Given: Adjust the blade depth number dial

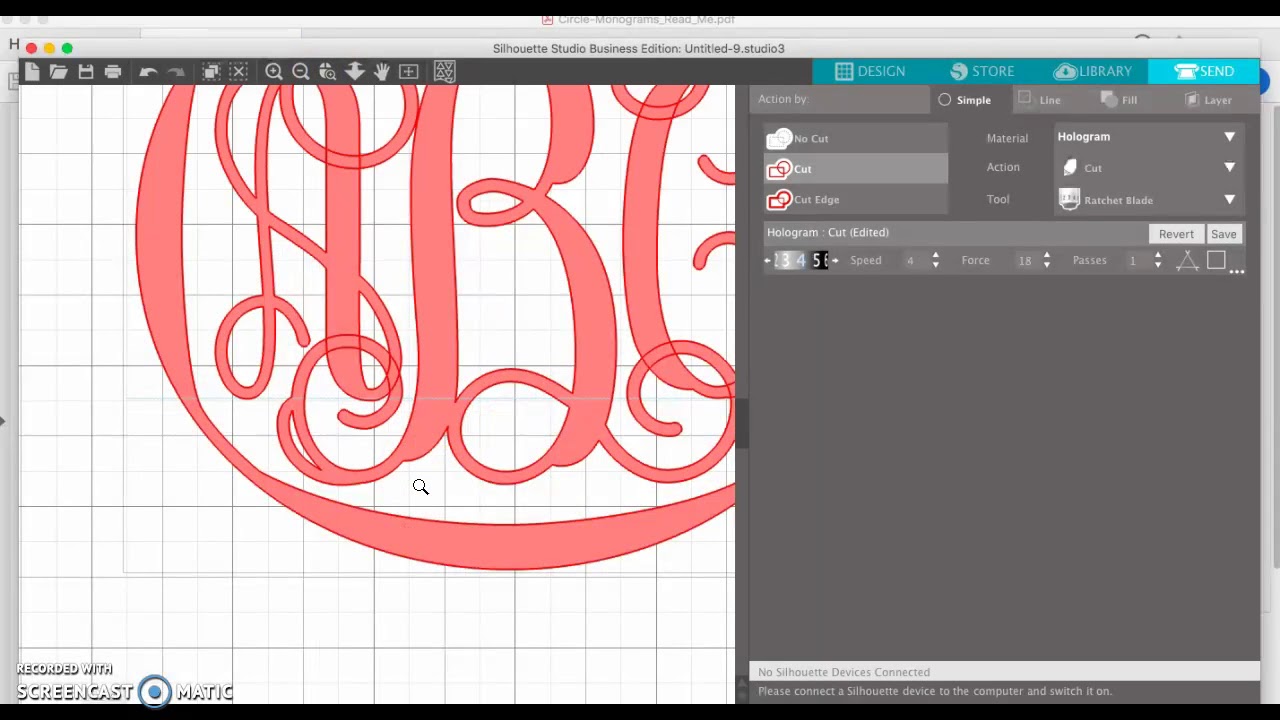Looking at the screenshot, I should 801,261.
